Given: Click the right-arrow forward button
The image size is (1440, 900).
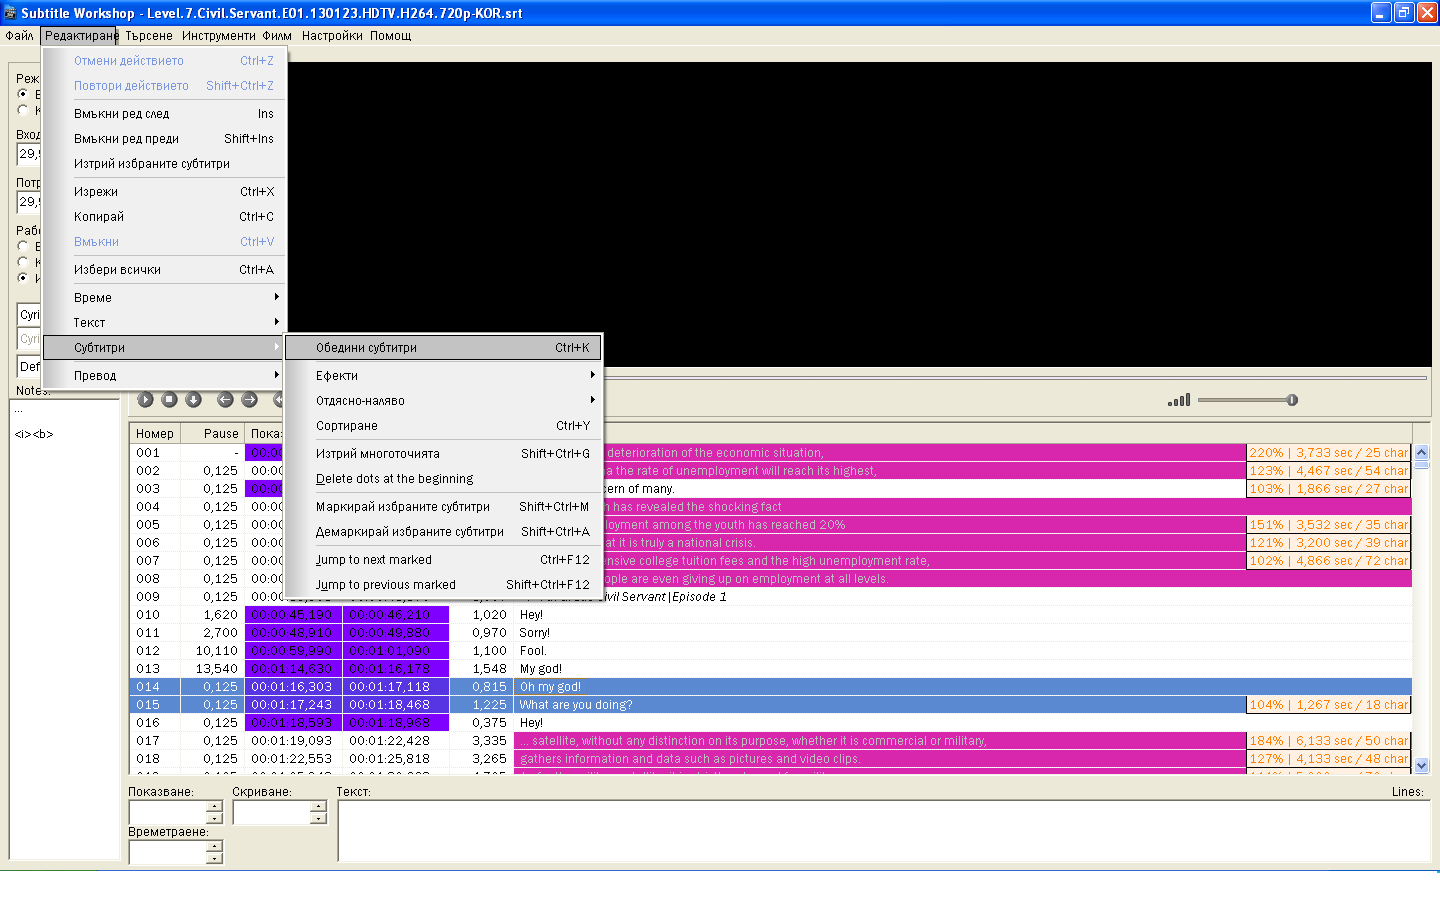Looking at the screenshot, I should 250,400.
